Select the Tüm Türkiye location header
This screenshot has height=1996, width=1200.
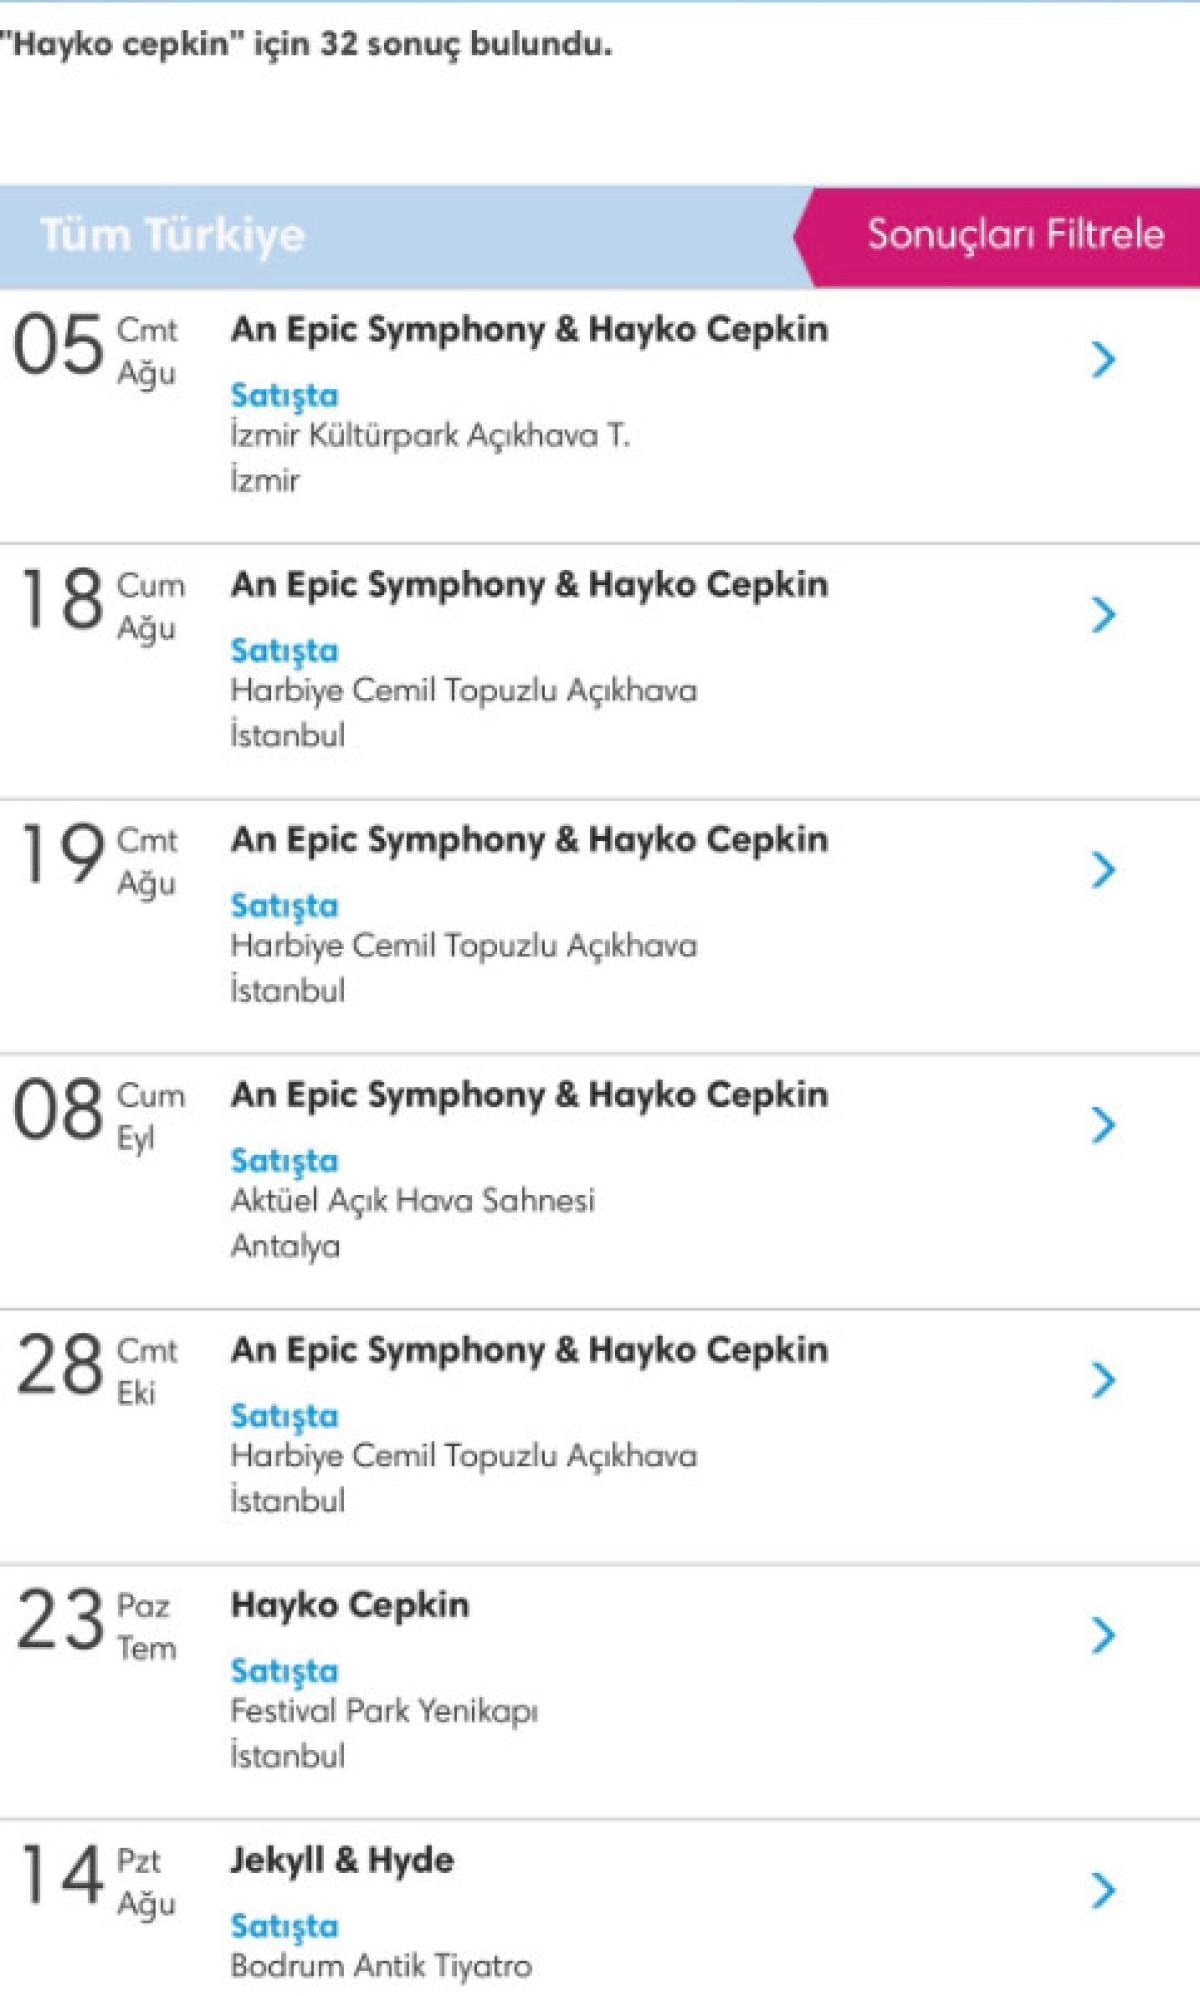[172, 235]
